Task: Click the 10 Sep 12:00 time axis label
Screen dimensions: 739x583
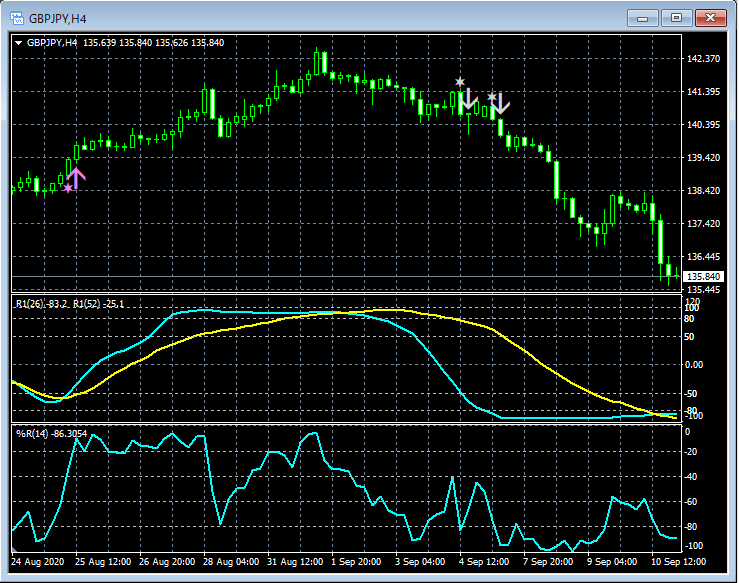Action: coord(679,562)
